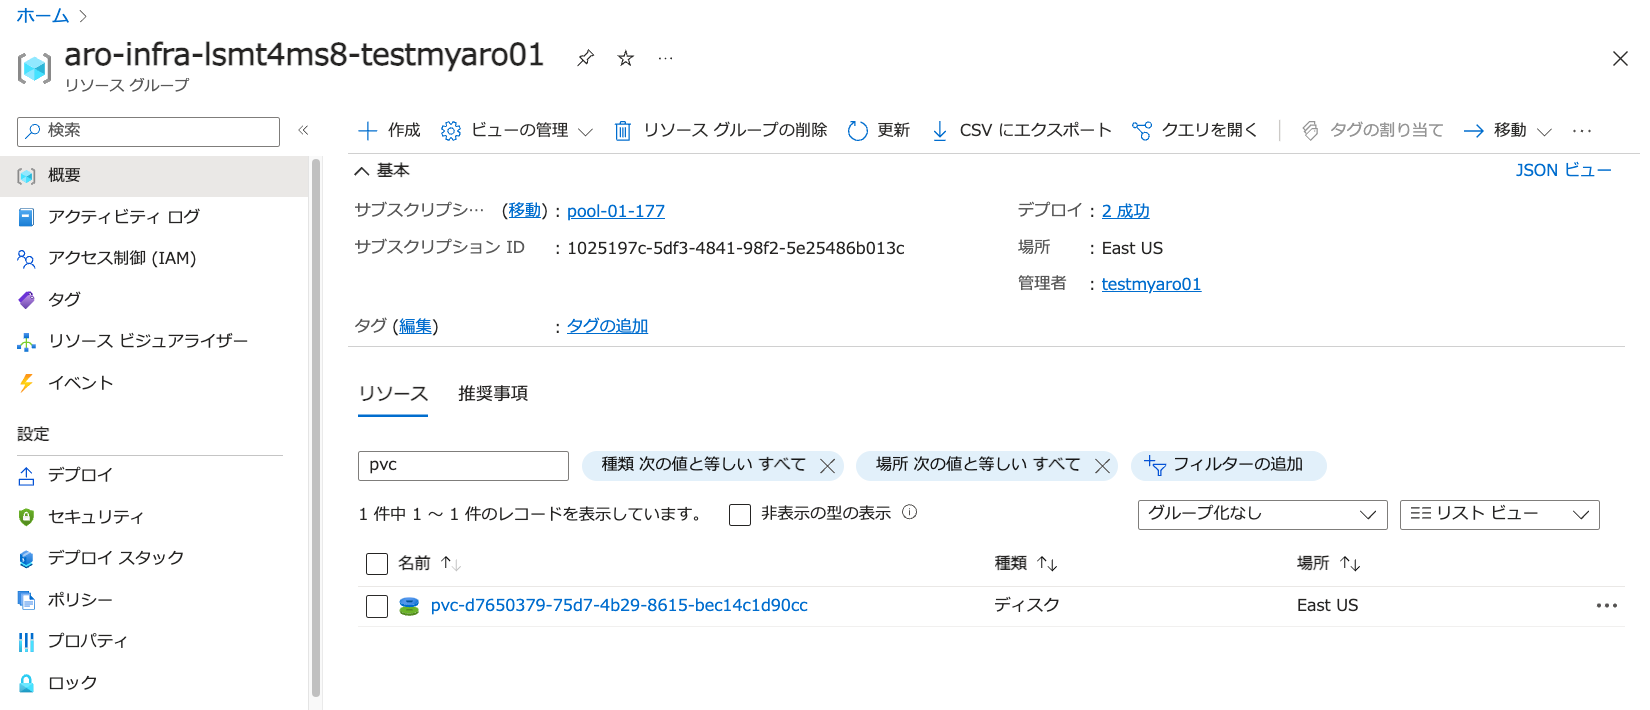This screenshot has width=1650, height=710.
Task: Click the ビューの管理 gear icon
Action: tap(451, 131)
